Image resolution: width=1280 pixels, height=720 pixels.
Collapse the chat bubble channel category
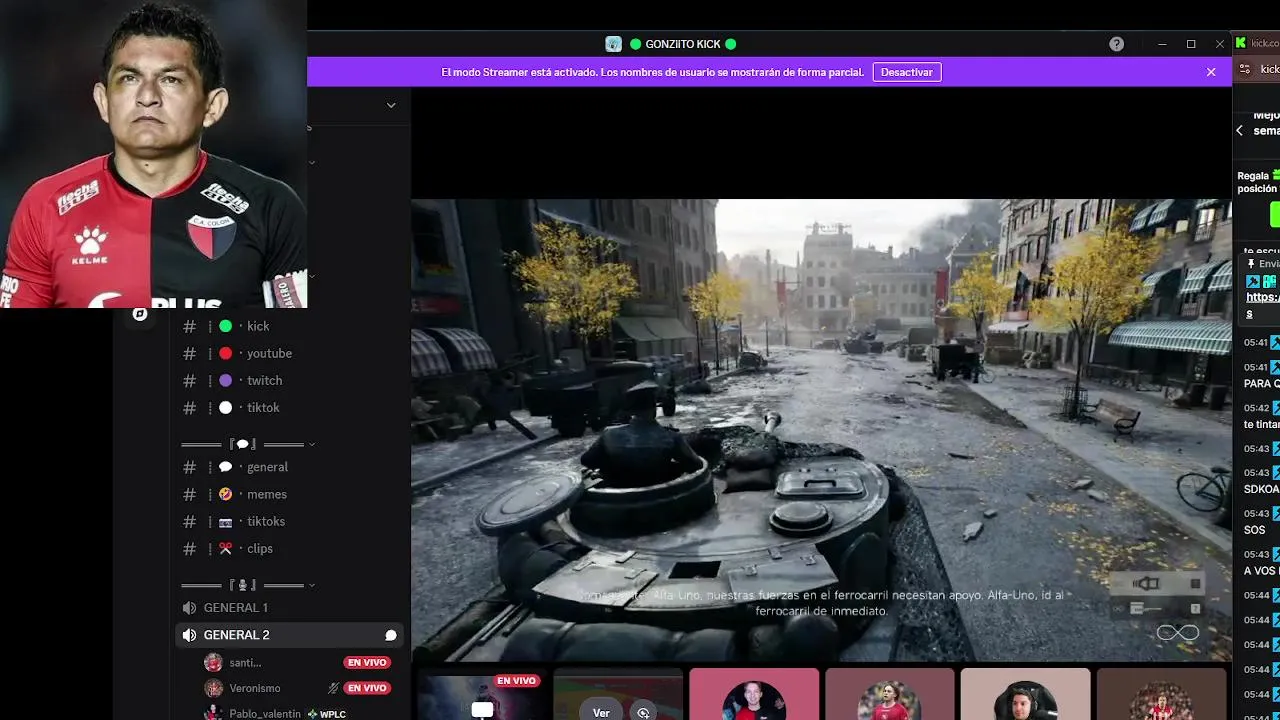[248, 444]
